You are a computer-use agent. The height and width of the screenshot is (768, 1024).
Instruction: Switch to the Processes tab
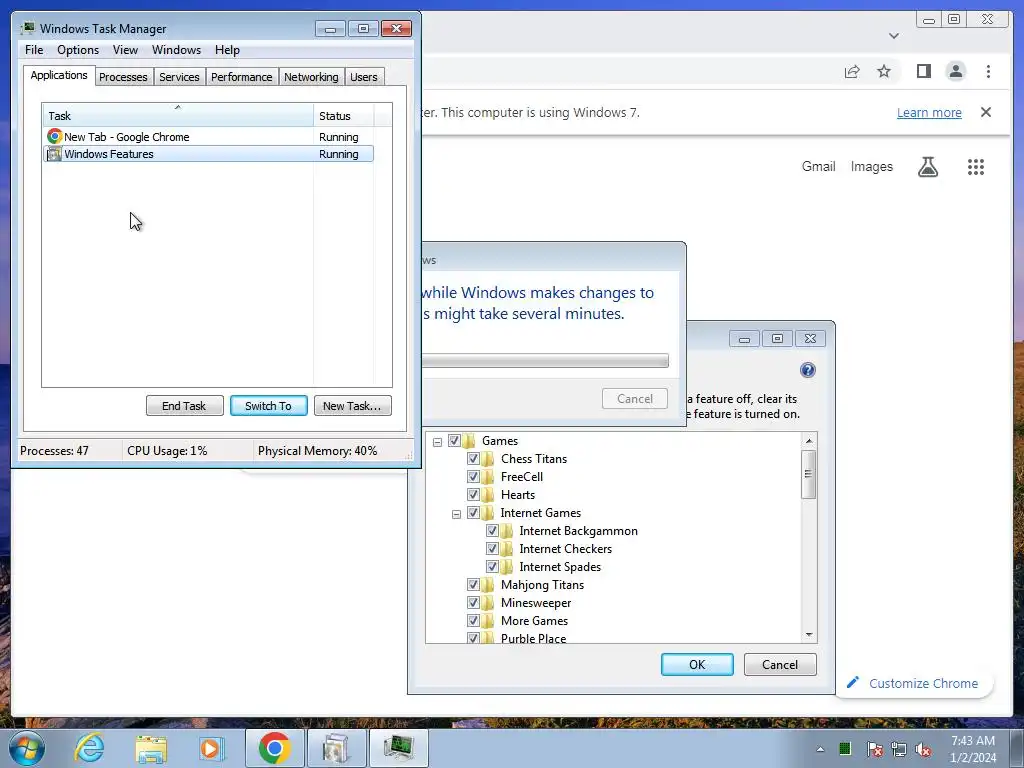click(x=123, y=77)
